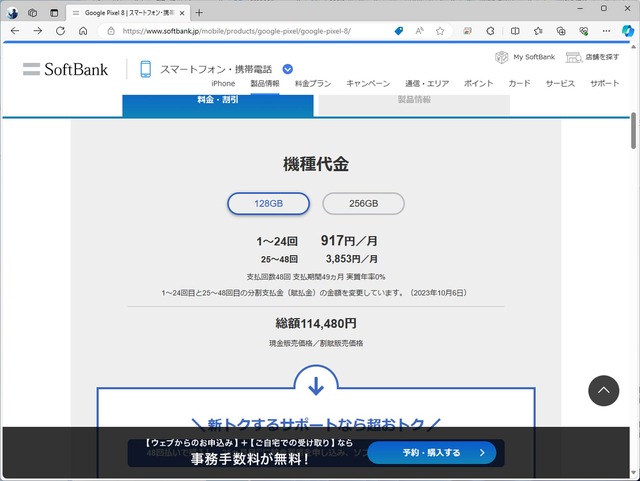Click the 917円/月 price text
Image resolution: width=640 pixels, height=481 pixels.
[349, 240]
